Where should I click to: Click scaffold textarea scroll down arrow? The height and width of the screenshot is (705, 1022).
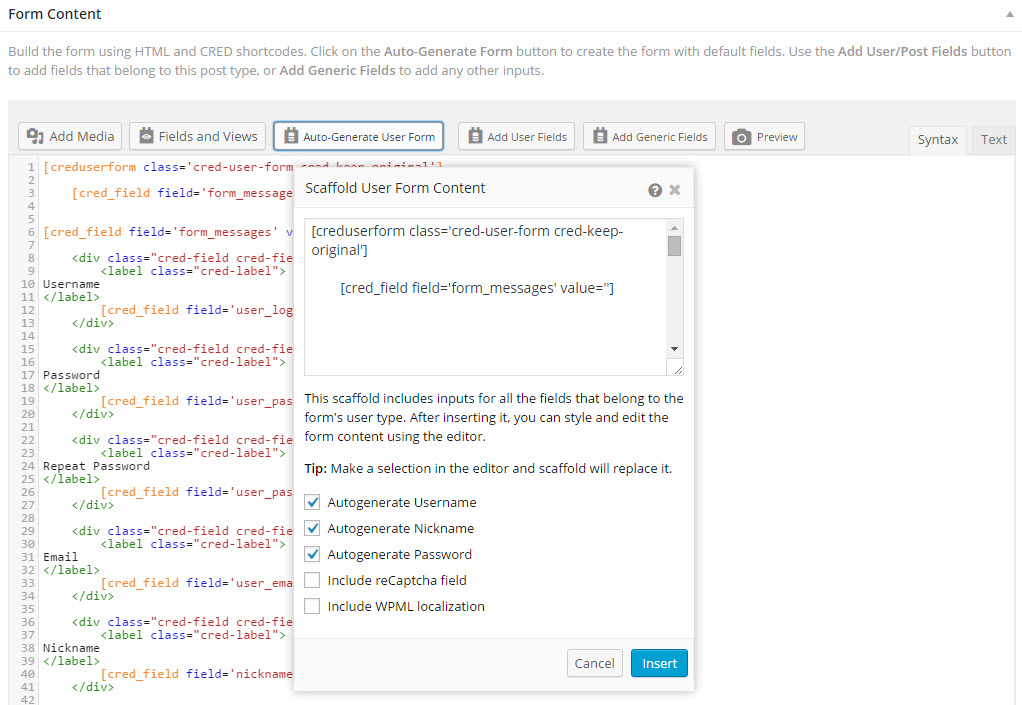point(675,349)
